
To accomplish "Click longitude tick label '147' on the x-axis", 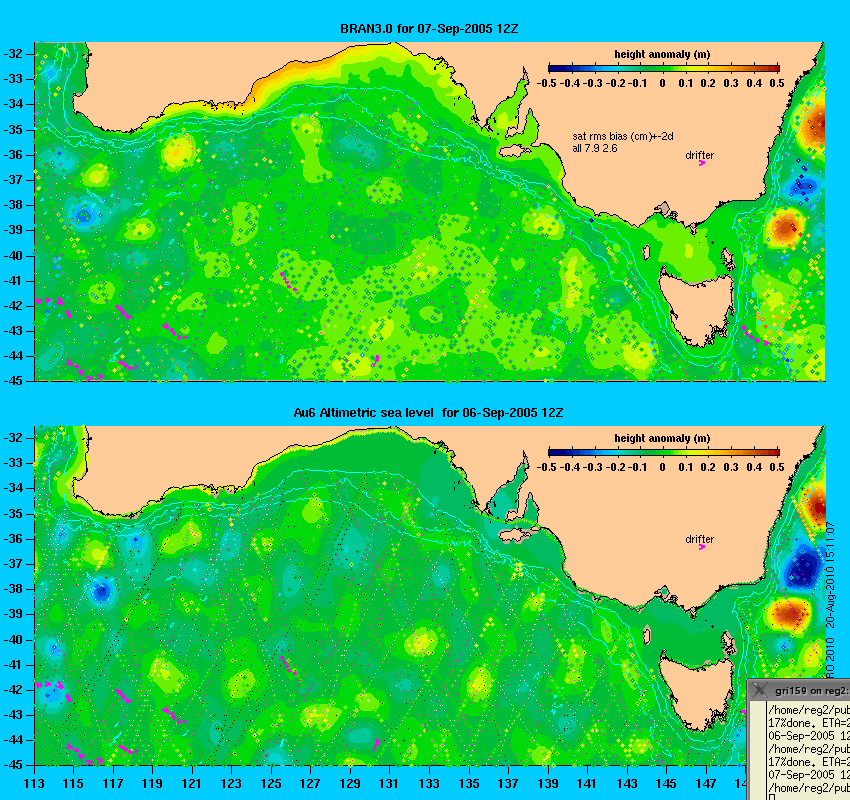I will tap(705, 783).
